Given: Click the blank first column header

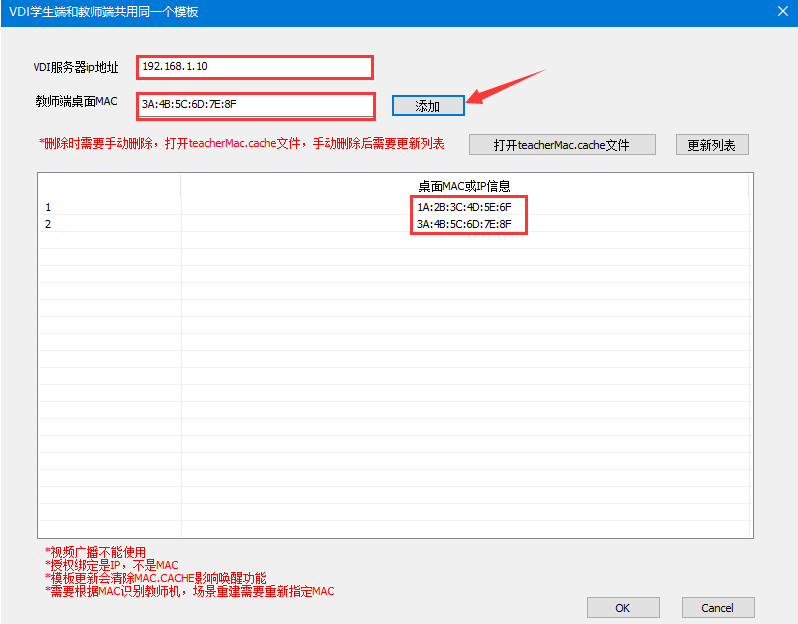Looking at the screenshot, I should [109, 186].
